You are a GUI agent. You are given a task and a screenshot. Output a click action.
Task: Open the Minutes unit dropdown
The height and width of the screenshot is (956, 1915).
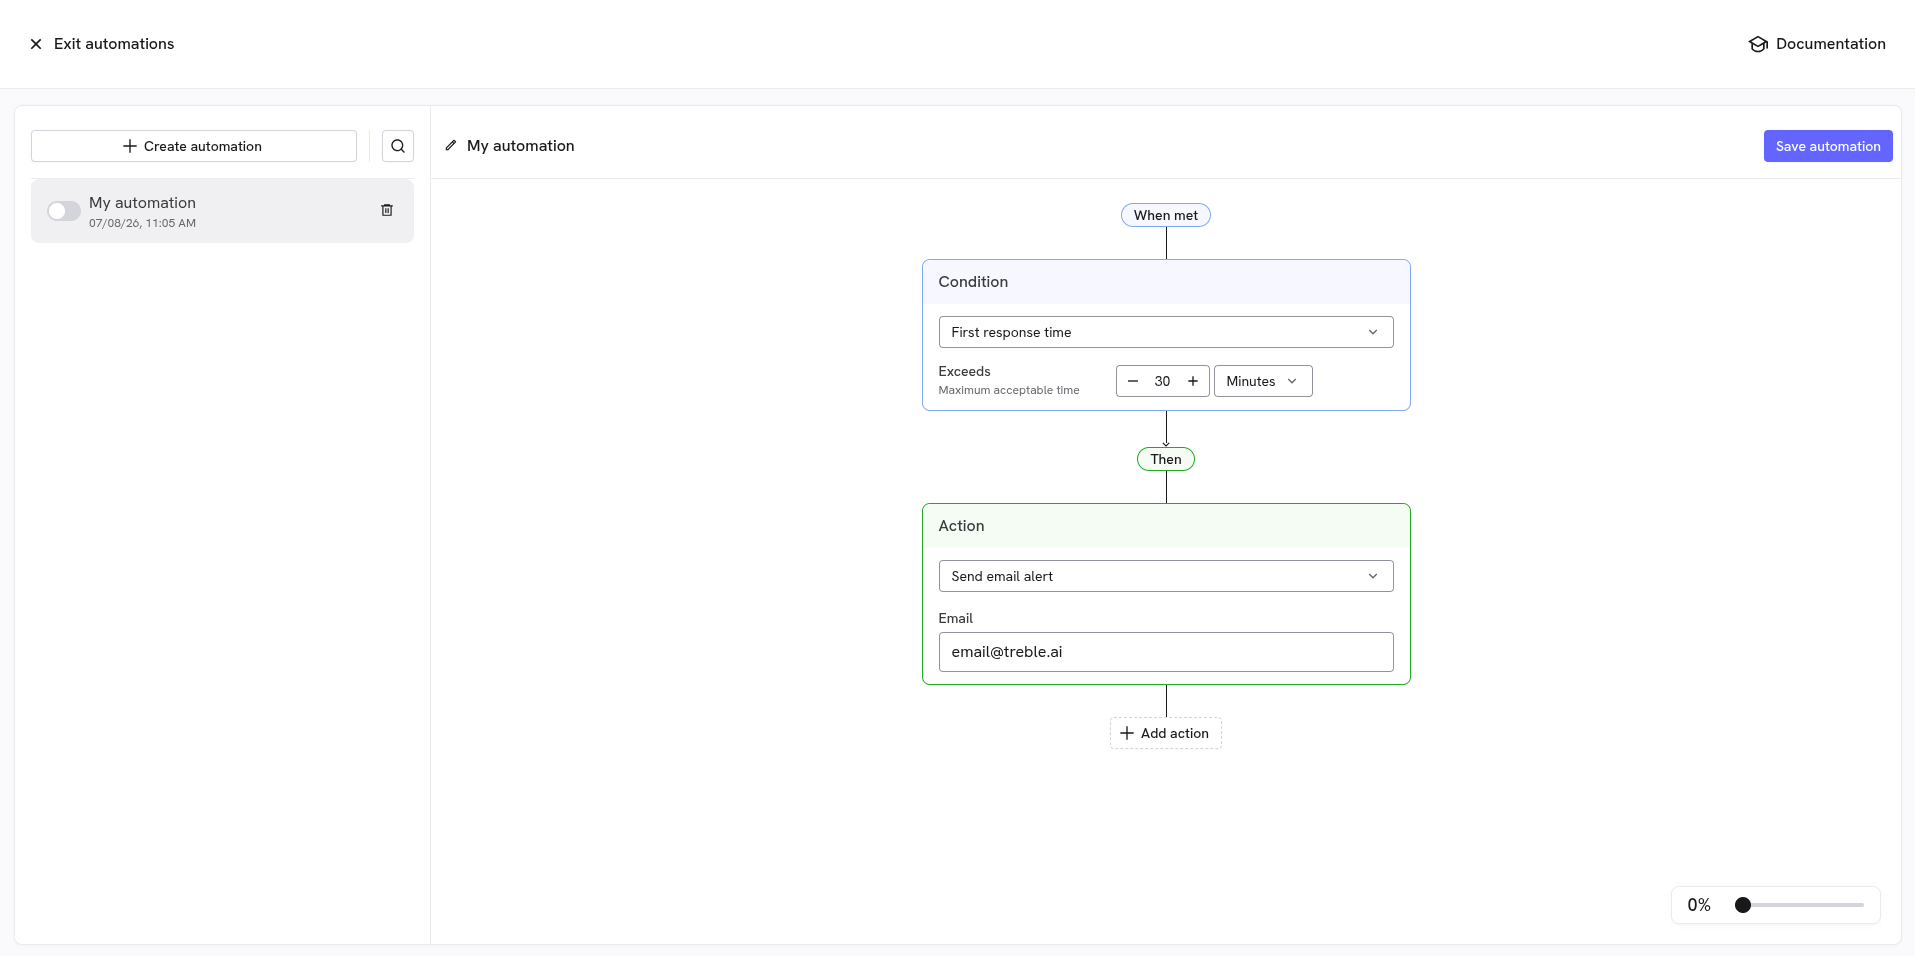(x=1263, y=381)
